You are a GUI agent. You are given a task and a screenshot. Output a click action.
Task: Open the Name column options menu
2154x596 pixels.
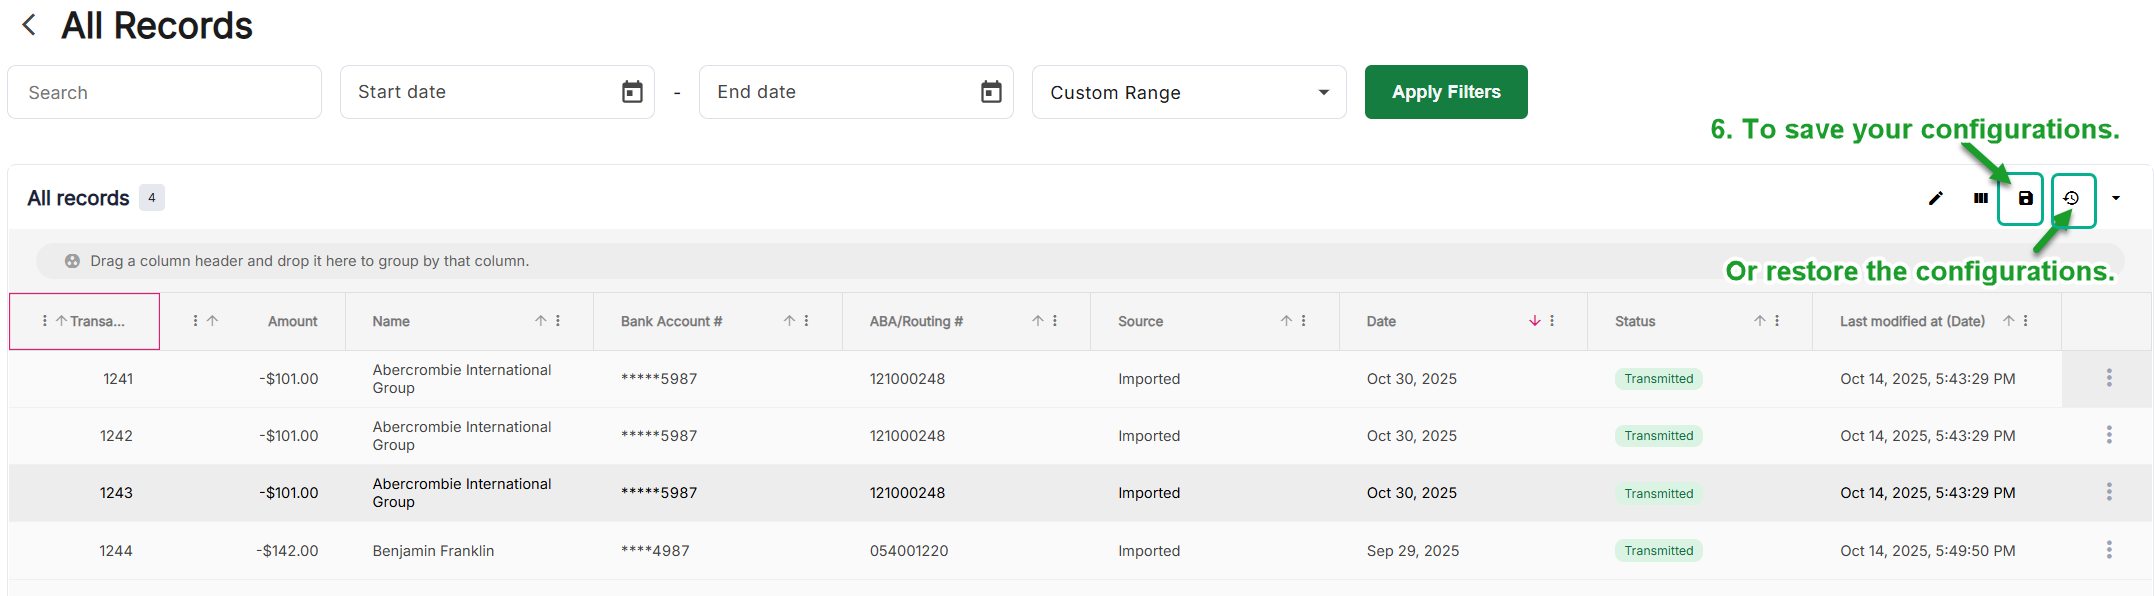(x=558, y=321)
